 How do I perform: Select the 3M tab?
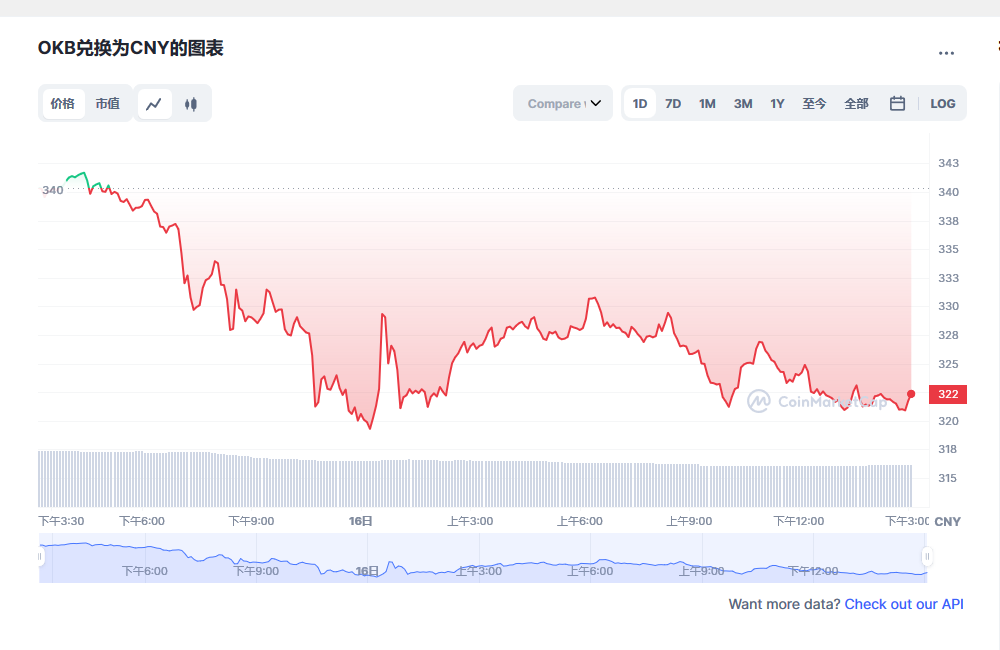743,103
